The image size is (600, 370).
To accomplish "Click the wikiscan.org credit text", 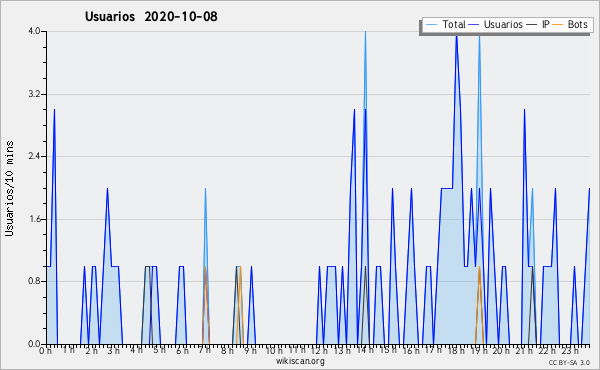I will point(300,361).
